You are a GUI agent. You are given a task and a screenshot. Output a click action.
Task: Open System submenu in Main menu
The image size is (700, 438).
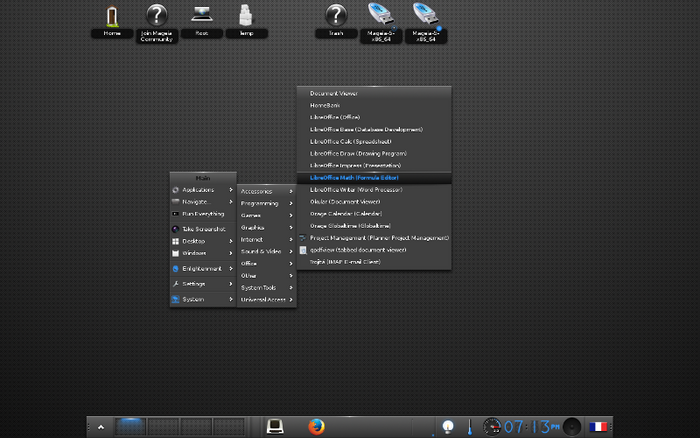[x=203, y=299]
